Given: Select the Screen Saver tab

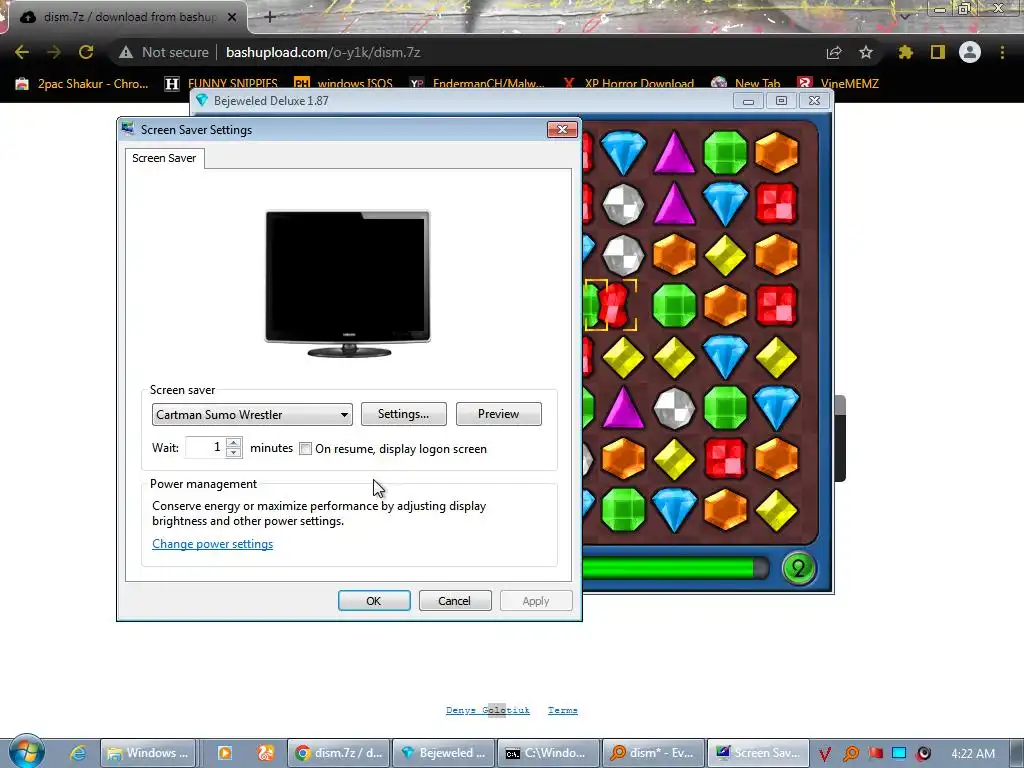Looking at the screenshot, I should coord(164,158).
